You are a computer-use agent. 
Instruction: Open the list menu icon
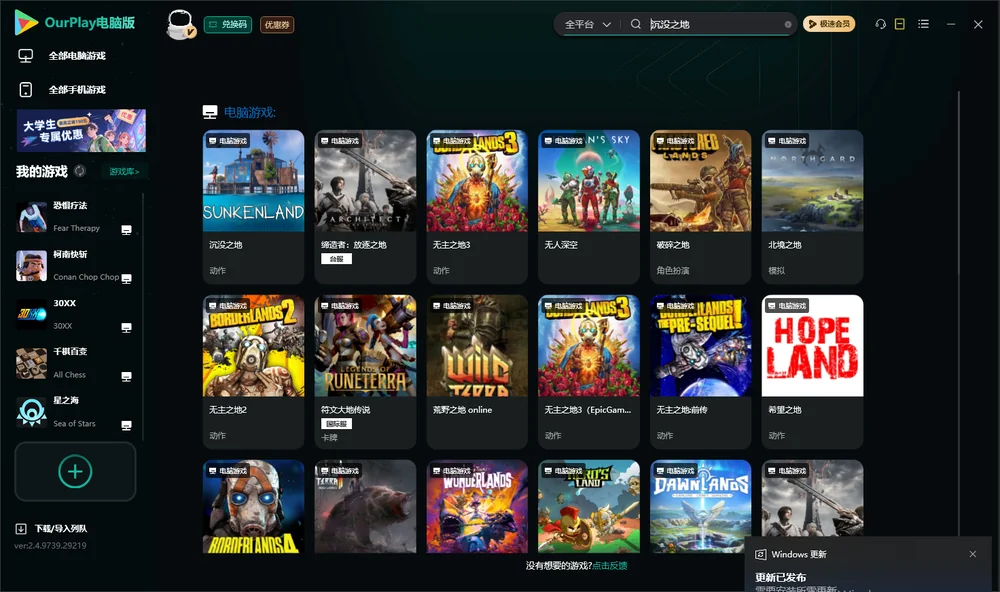(923, 24)
